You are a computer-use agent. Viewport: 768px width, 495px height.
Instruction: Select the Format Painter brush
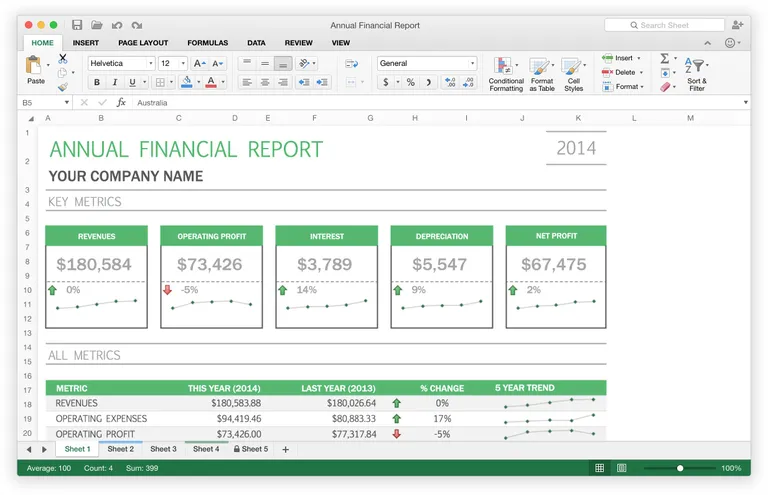(63, 87)
